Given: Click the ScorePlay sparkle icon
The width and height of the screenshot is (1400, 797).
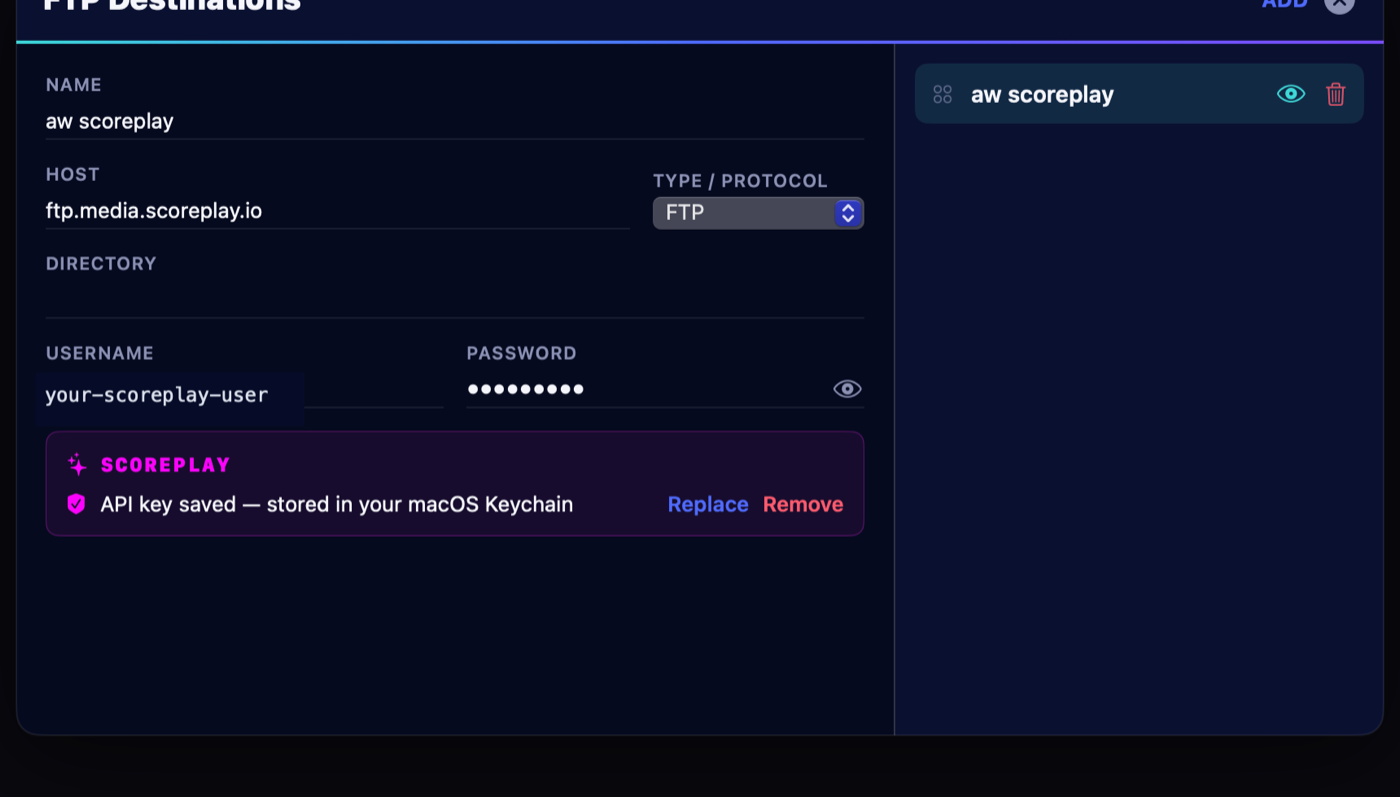Looking at the screenshot, I should point(77,465).
